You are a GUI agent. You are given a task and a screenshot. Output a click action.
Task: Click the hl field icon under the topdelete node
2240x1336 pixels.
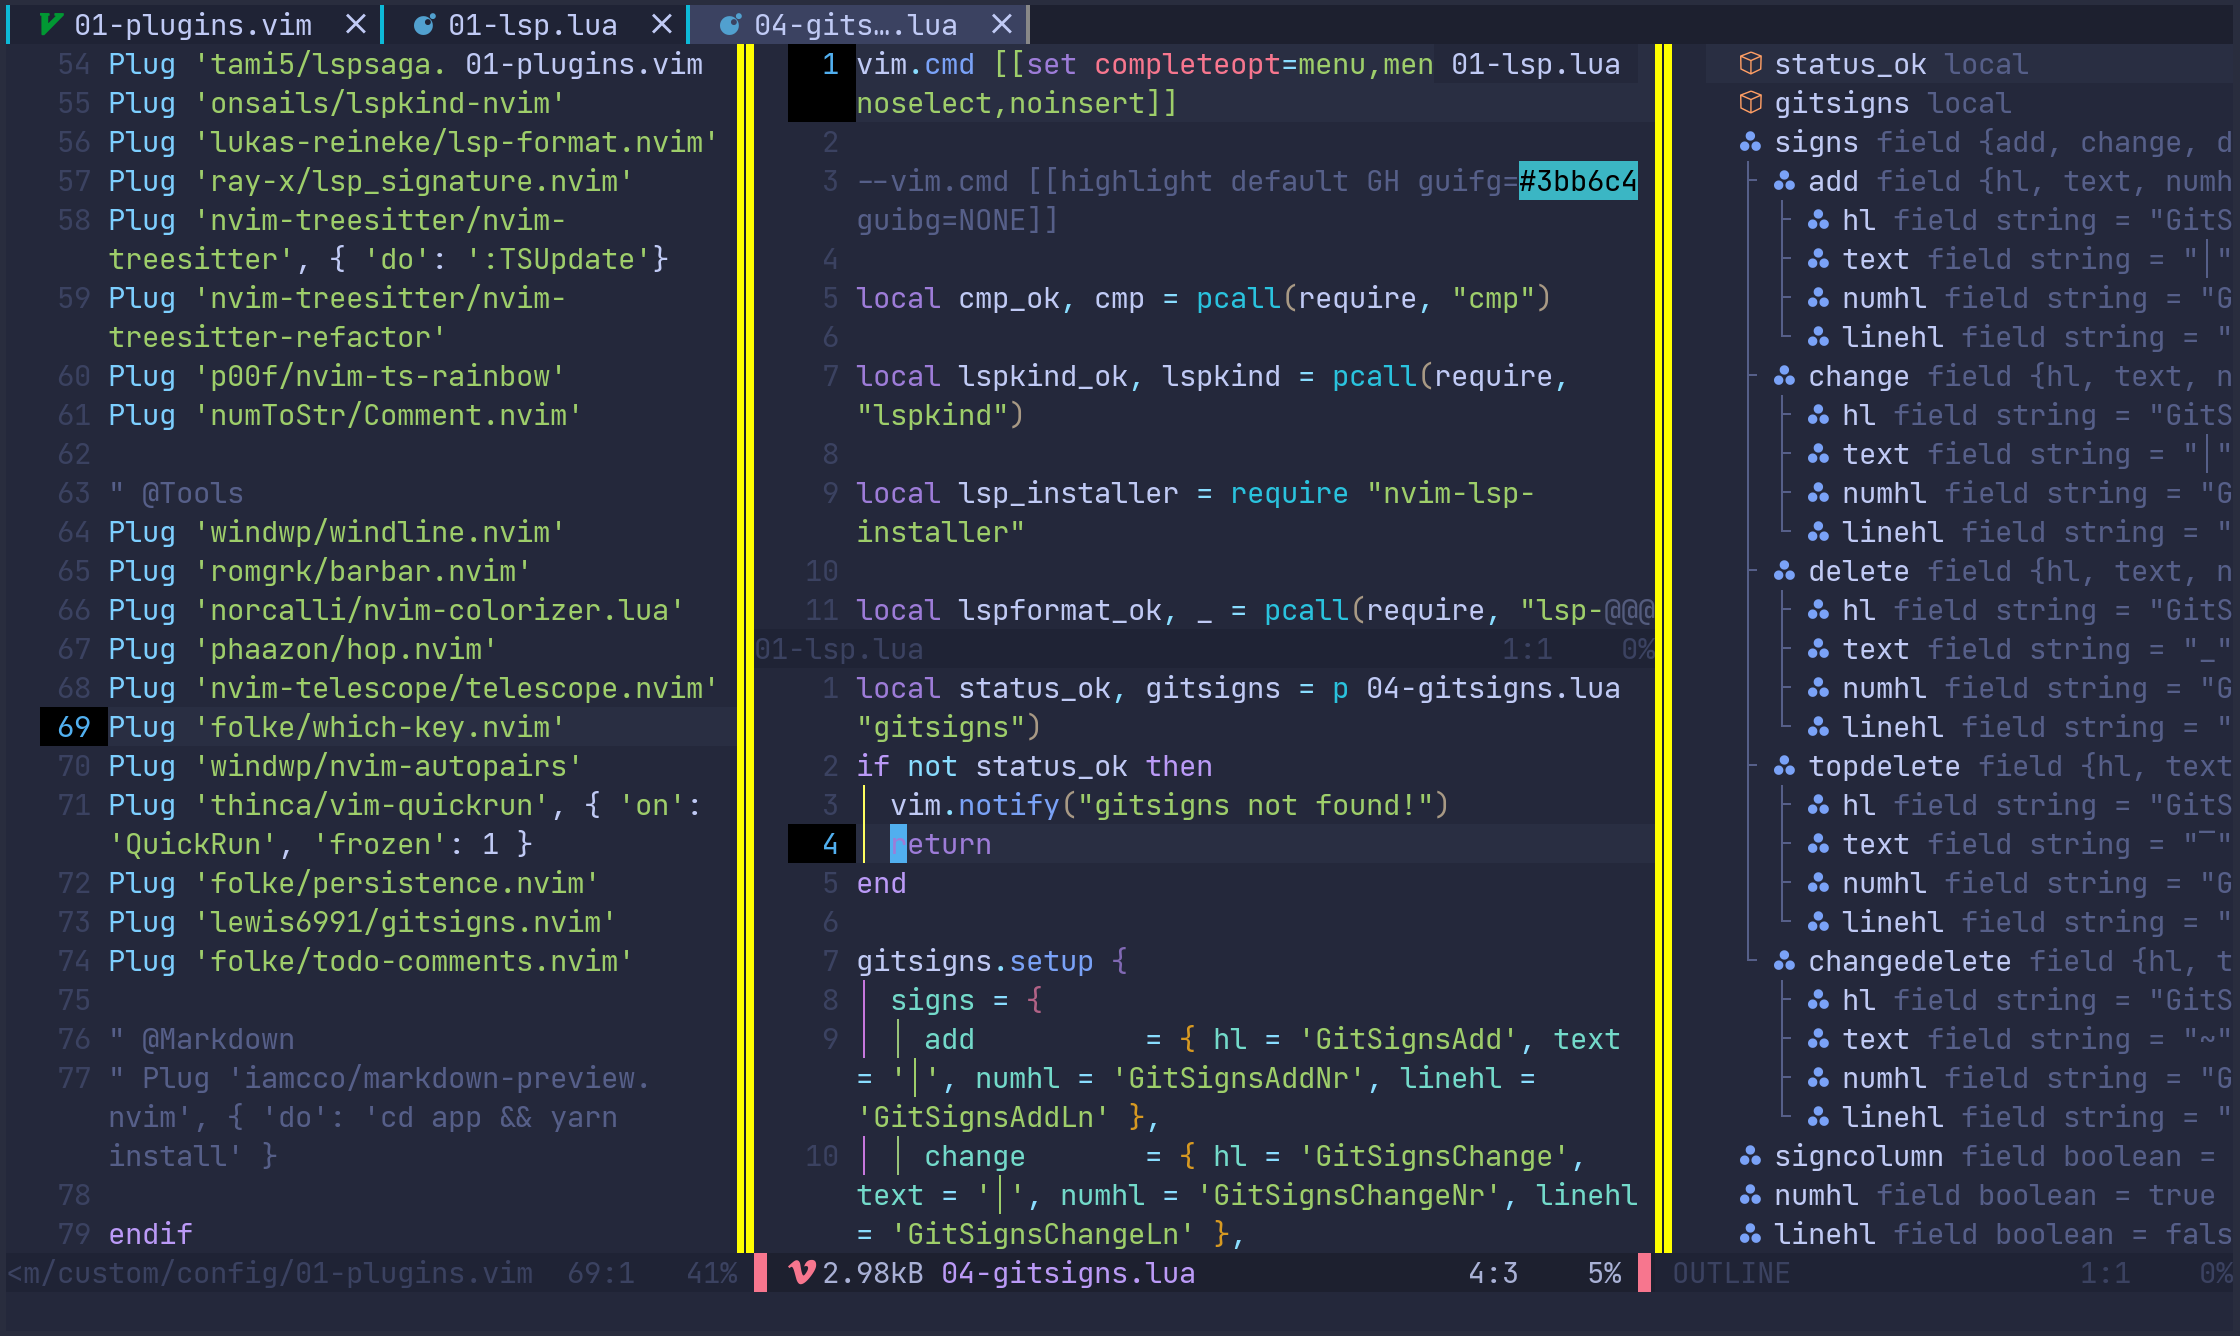(1818, 805)
